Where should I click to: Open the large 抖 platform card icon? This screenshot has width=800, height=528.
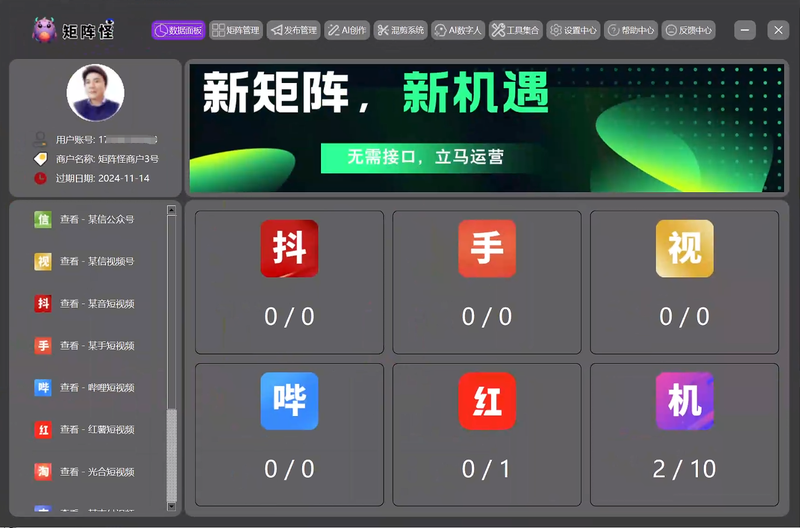click(289, 248)
